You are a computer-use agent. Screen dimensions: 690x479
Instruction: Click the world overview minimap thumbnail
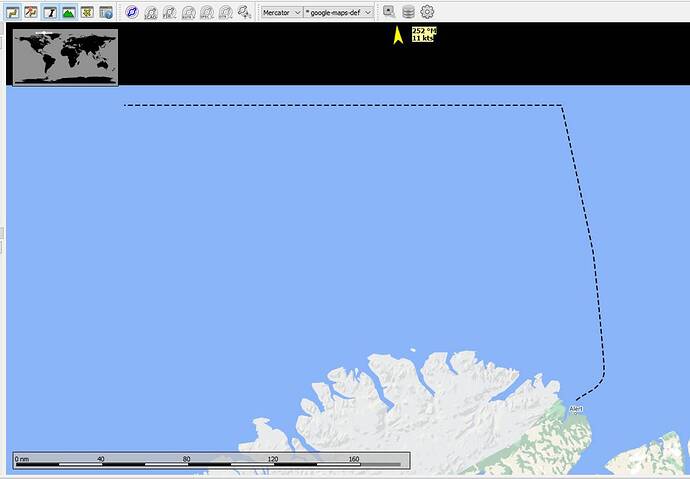(65, 57)
